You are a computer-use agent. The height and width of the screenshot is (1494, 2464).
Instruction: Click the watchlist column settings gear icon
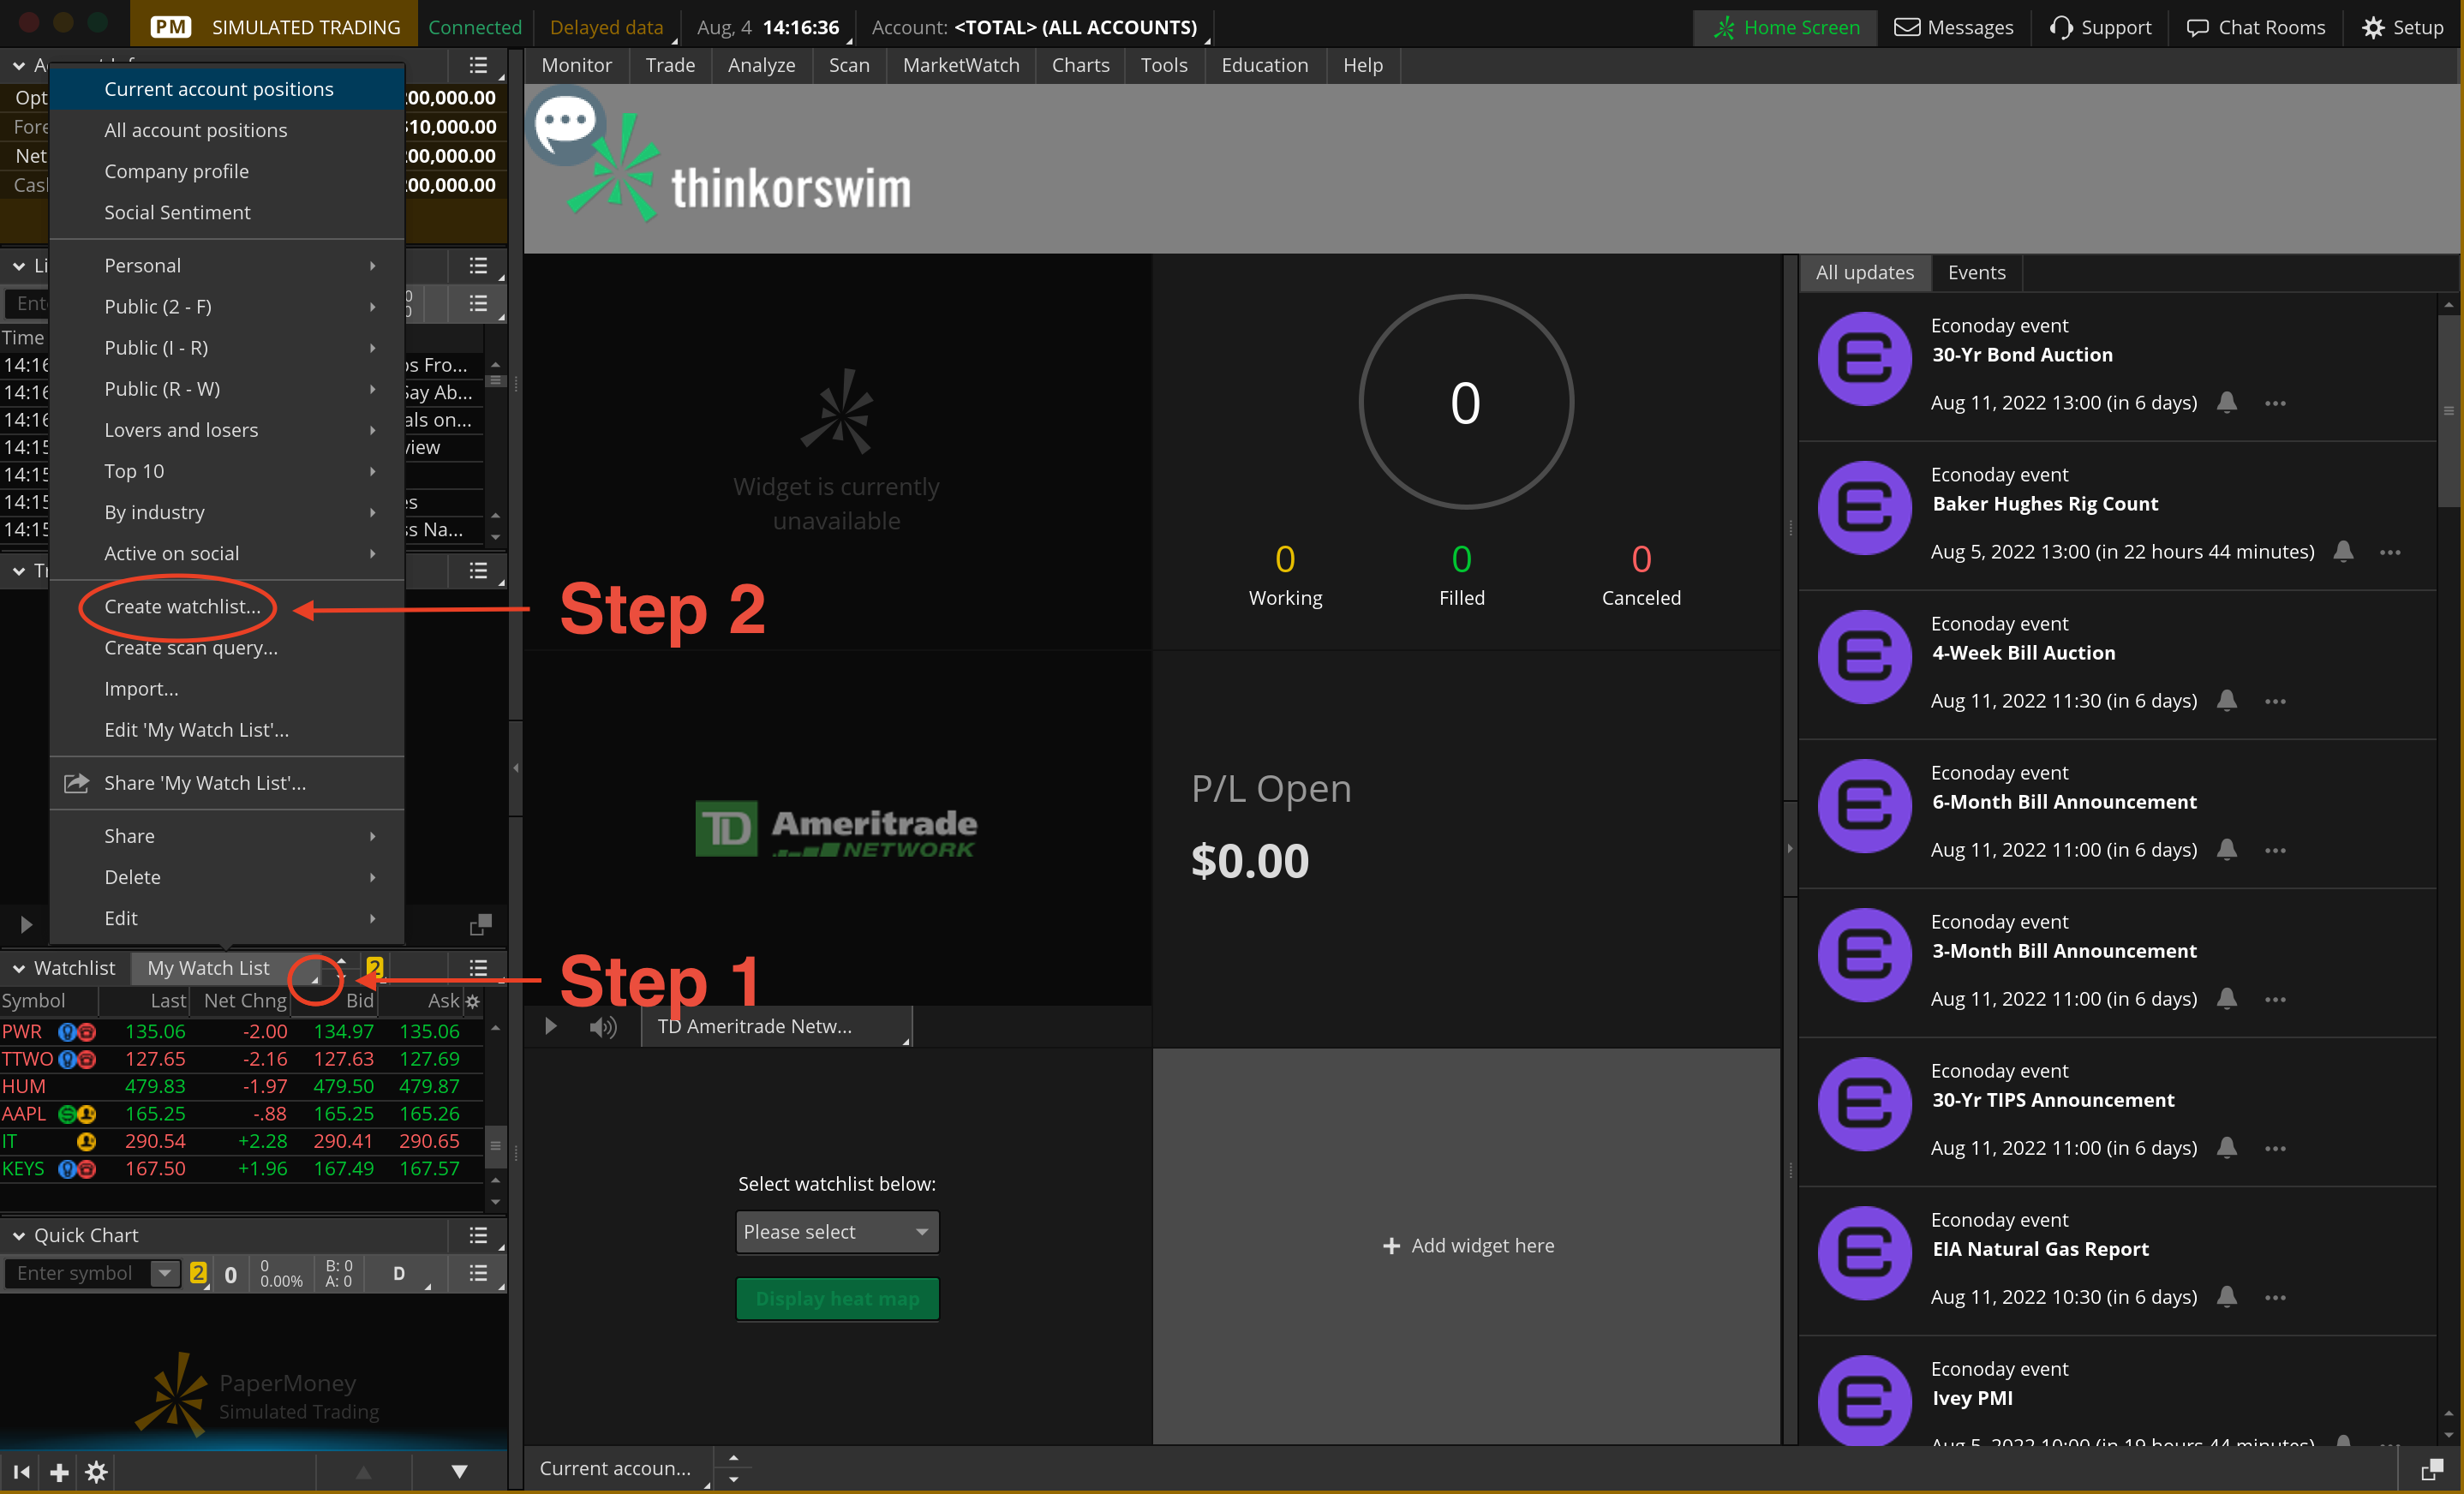coord(473,1001)
